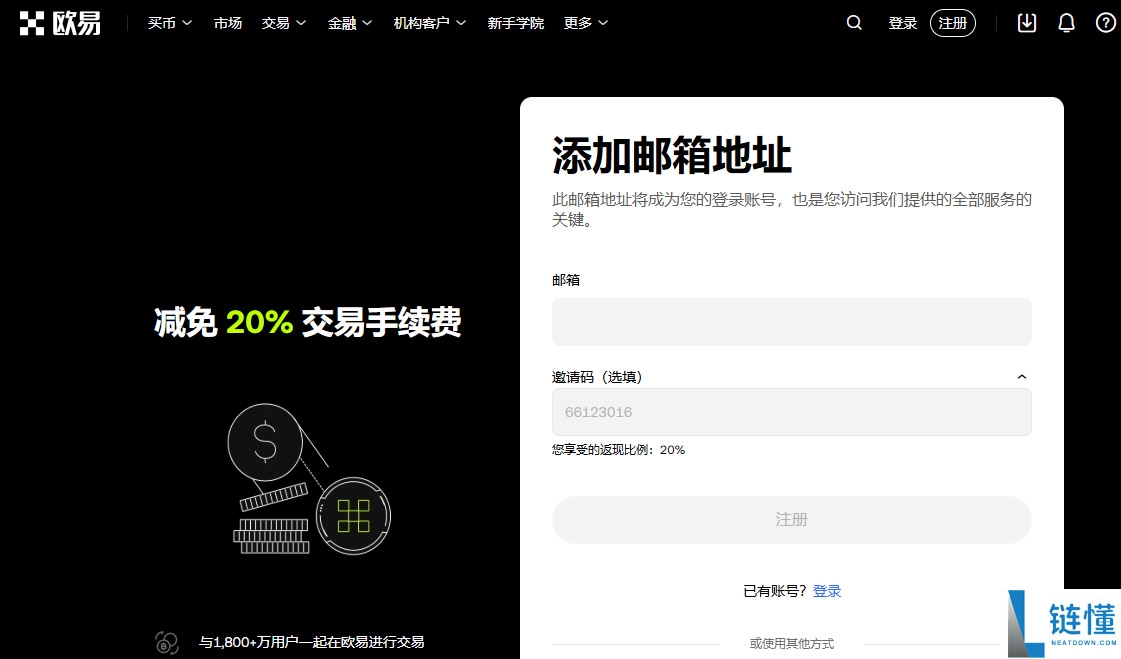Image resolution: width=1121 pixels, height=659 pixels.
Task: Open the search icon in the top bar
Action: 853,22
